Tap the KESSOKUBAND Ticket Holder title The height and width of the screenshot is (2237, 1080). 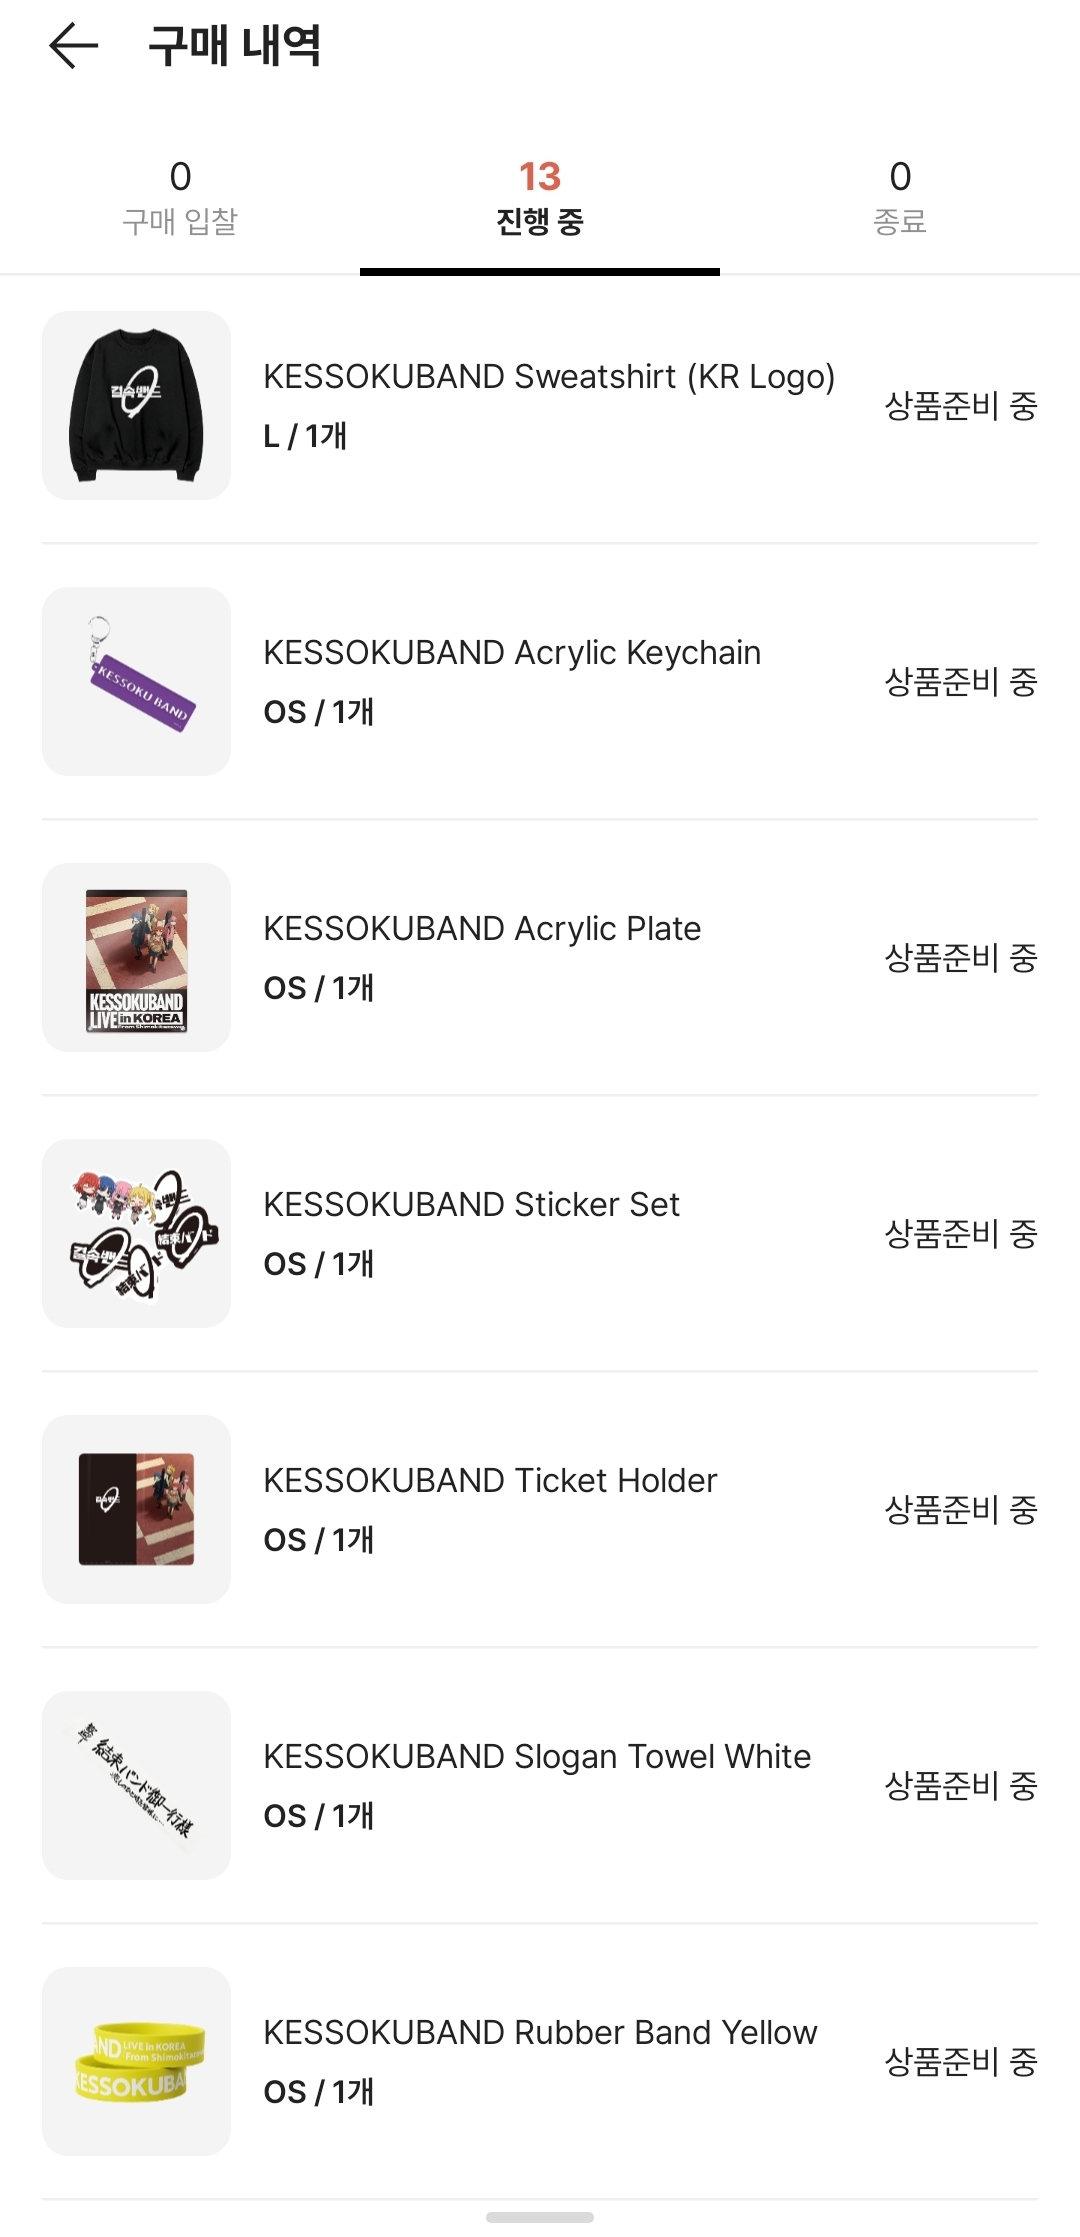tap(490, 1481)
